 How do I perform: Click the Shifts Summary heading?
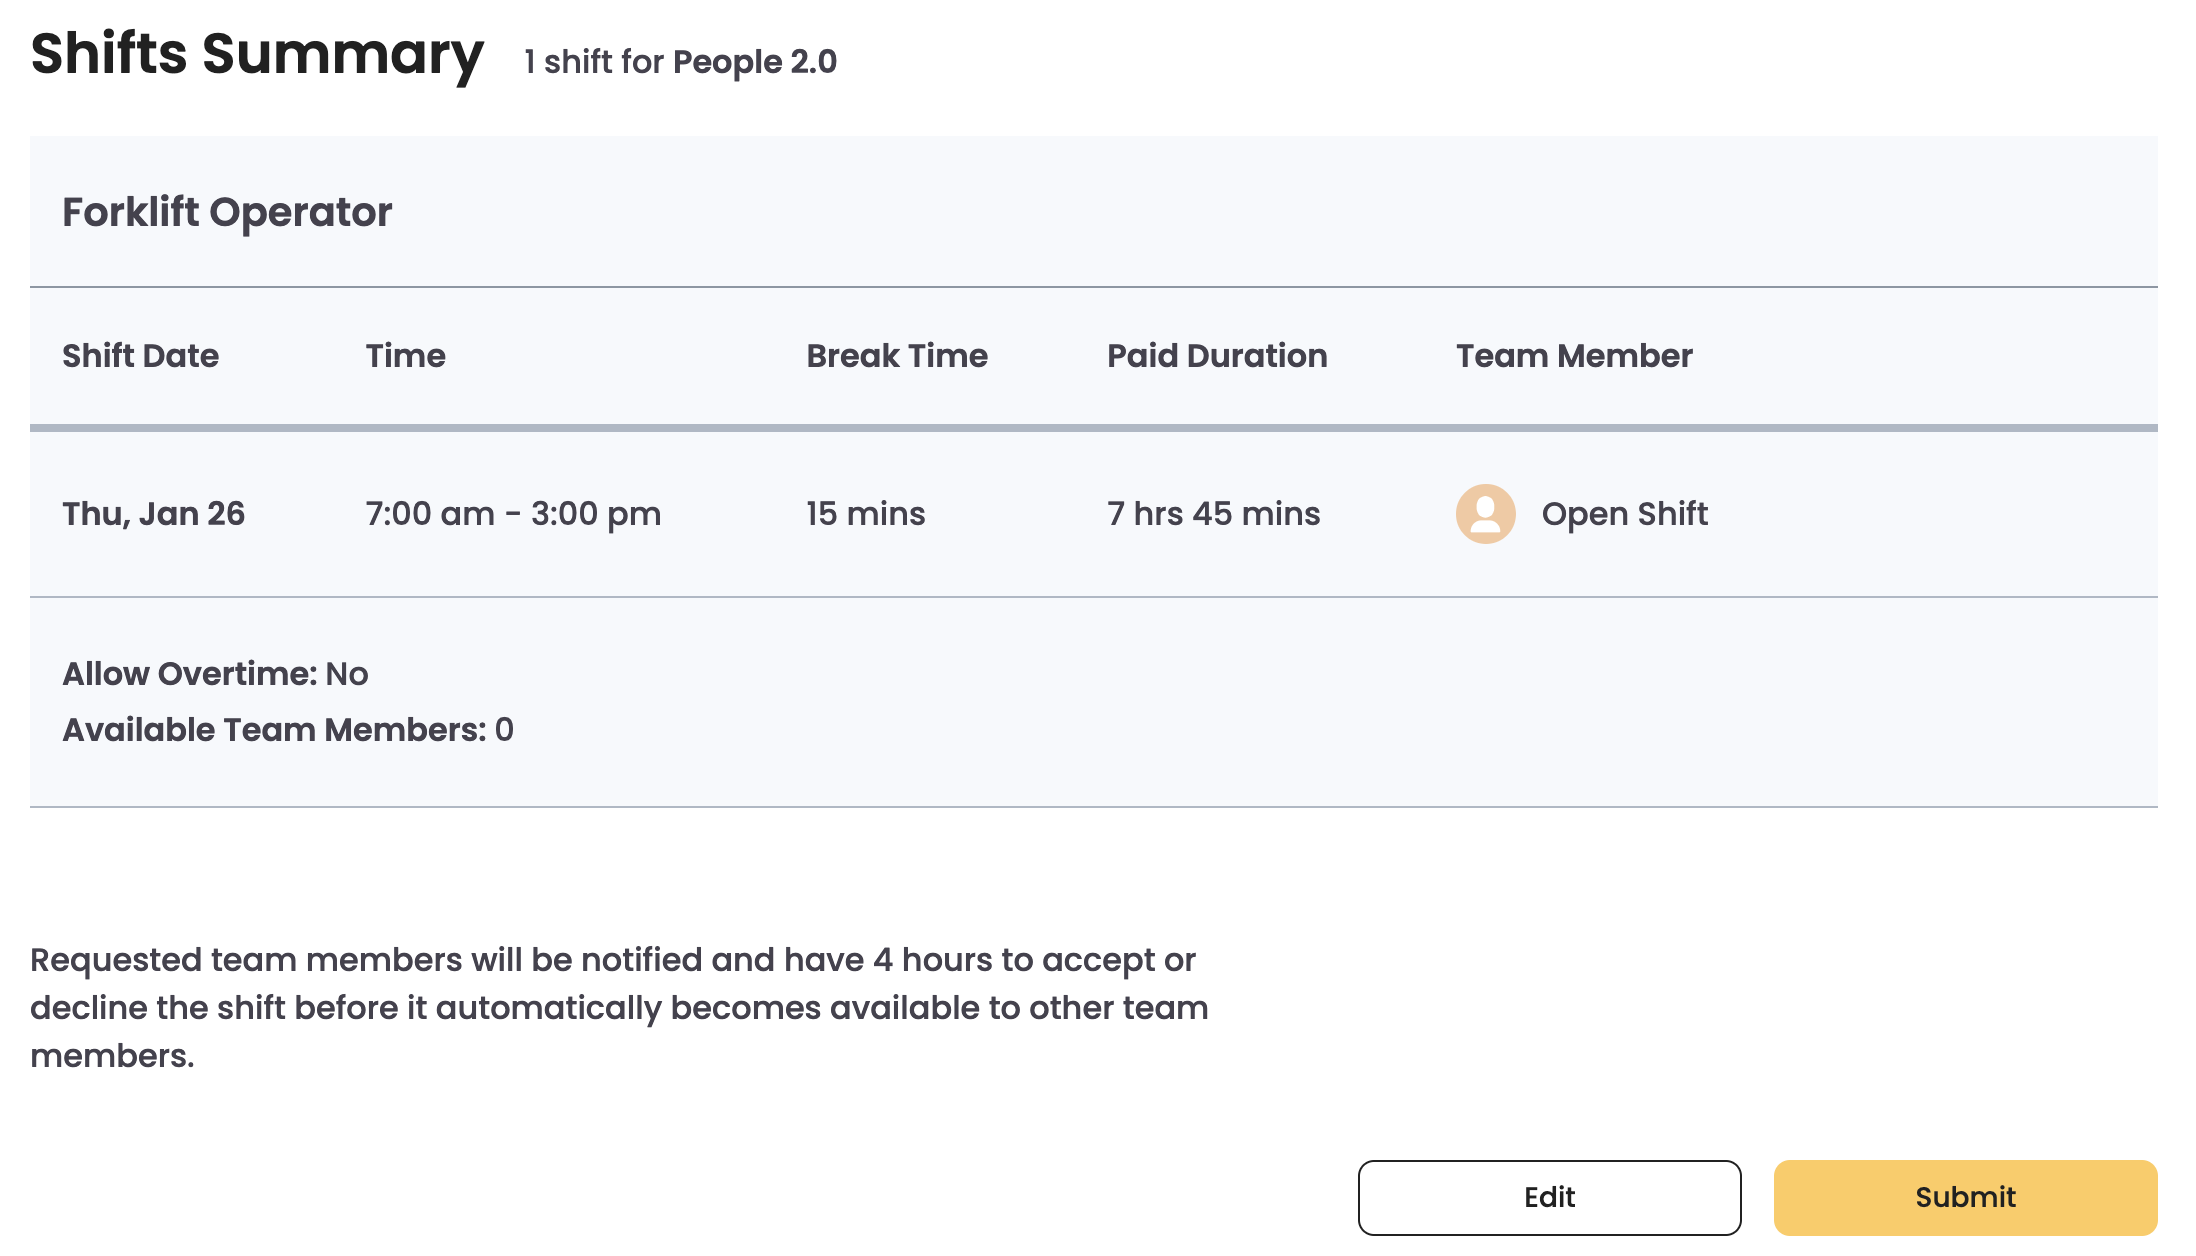click(257, 54)
